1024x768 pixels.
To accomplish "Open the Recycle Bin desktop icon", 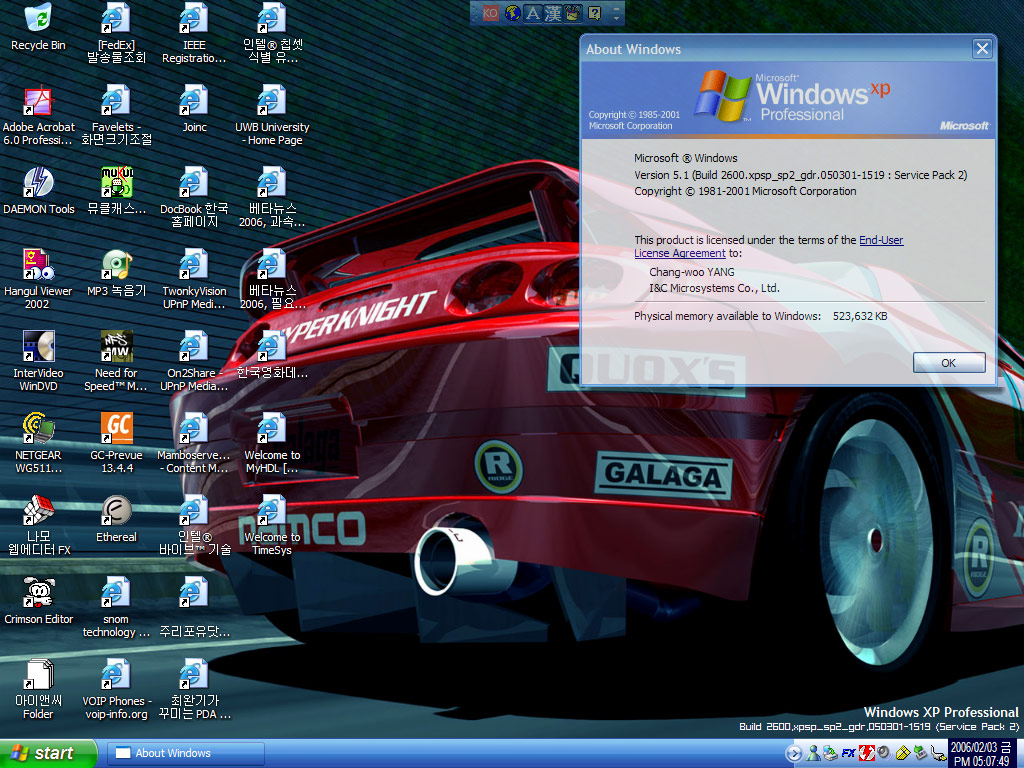I will pos(38,20).
